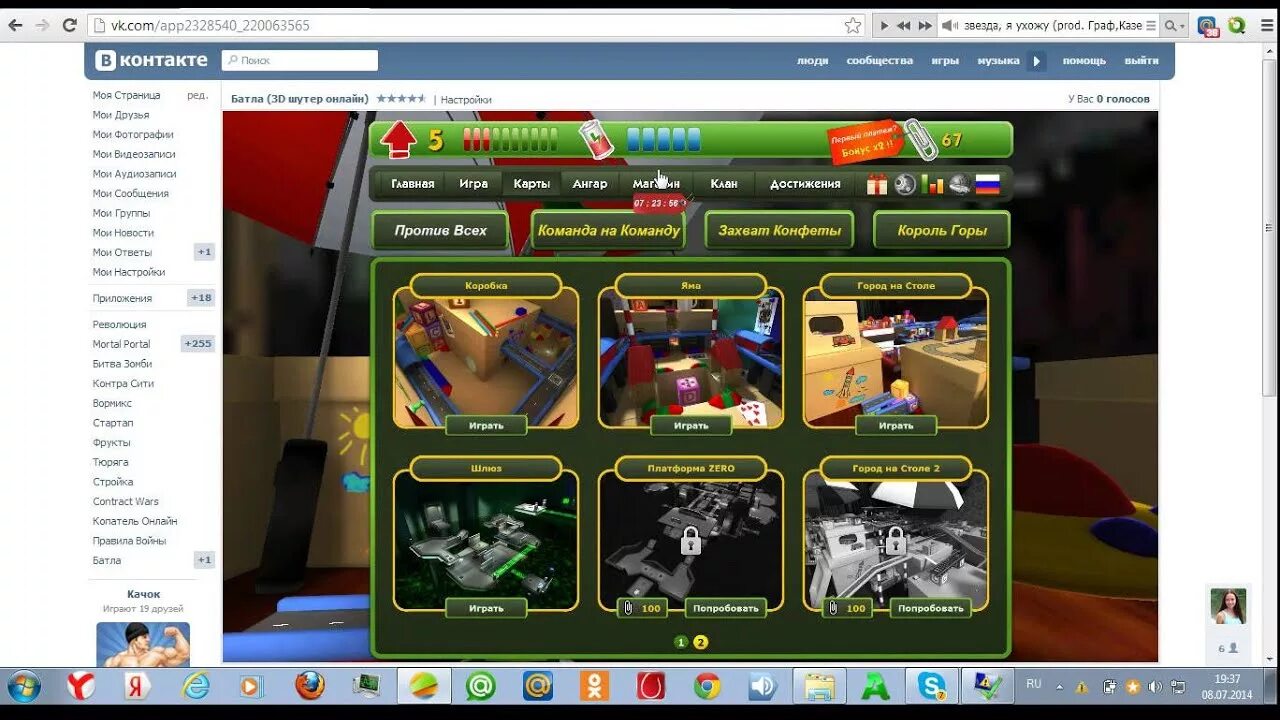Viewport: 1280px width, 720px height.
Task: Open the Главная game menu tab
Action: coord(413,184)
